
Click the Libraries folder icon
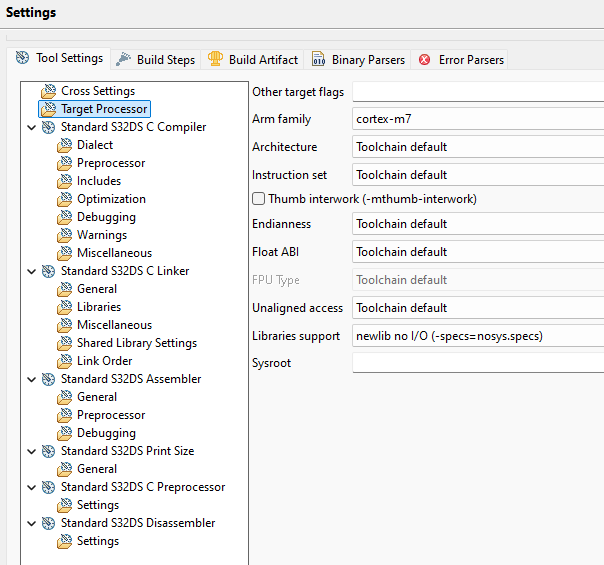(64, 307)
